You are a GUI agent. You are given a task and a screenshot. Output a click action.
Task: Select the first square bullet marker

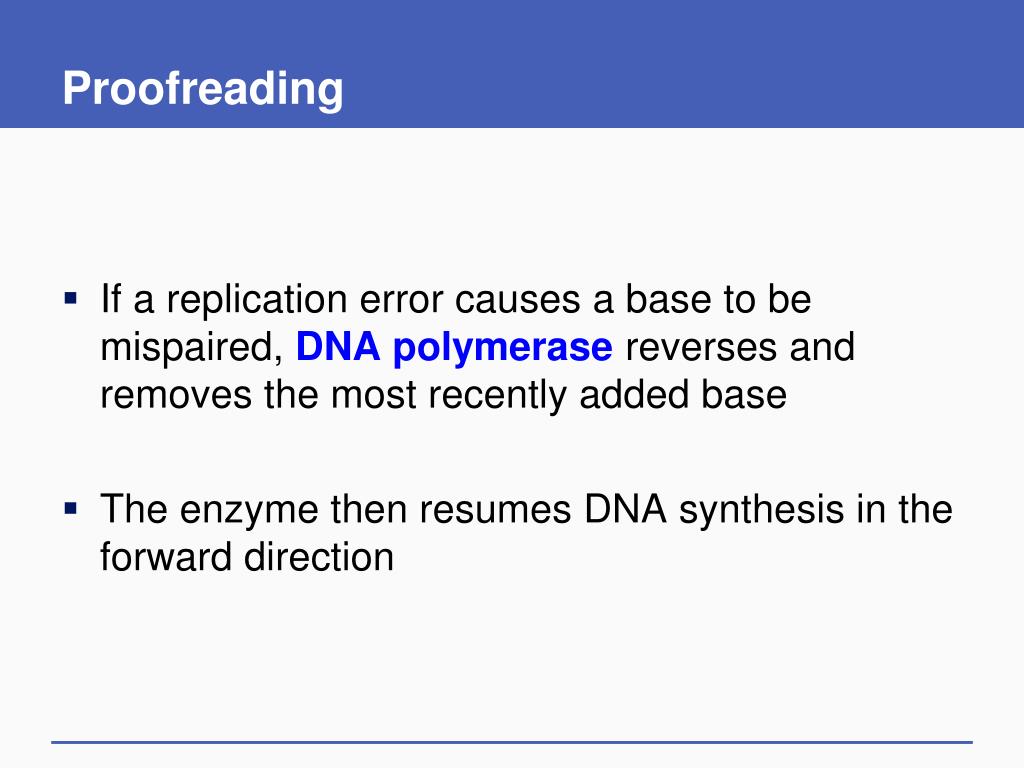coord(71,299)
